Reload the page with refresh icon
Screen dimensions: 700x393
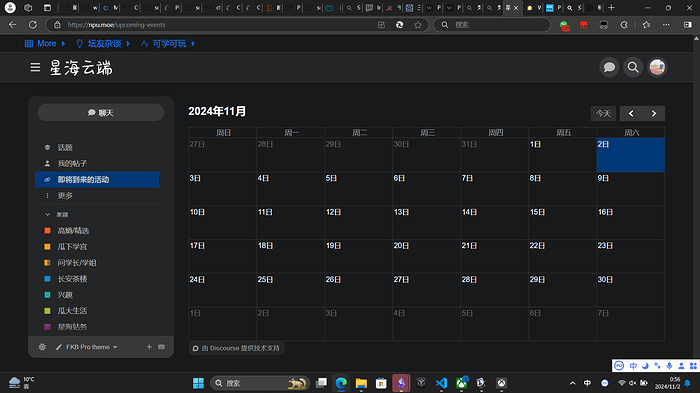tap(33, 25)
